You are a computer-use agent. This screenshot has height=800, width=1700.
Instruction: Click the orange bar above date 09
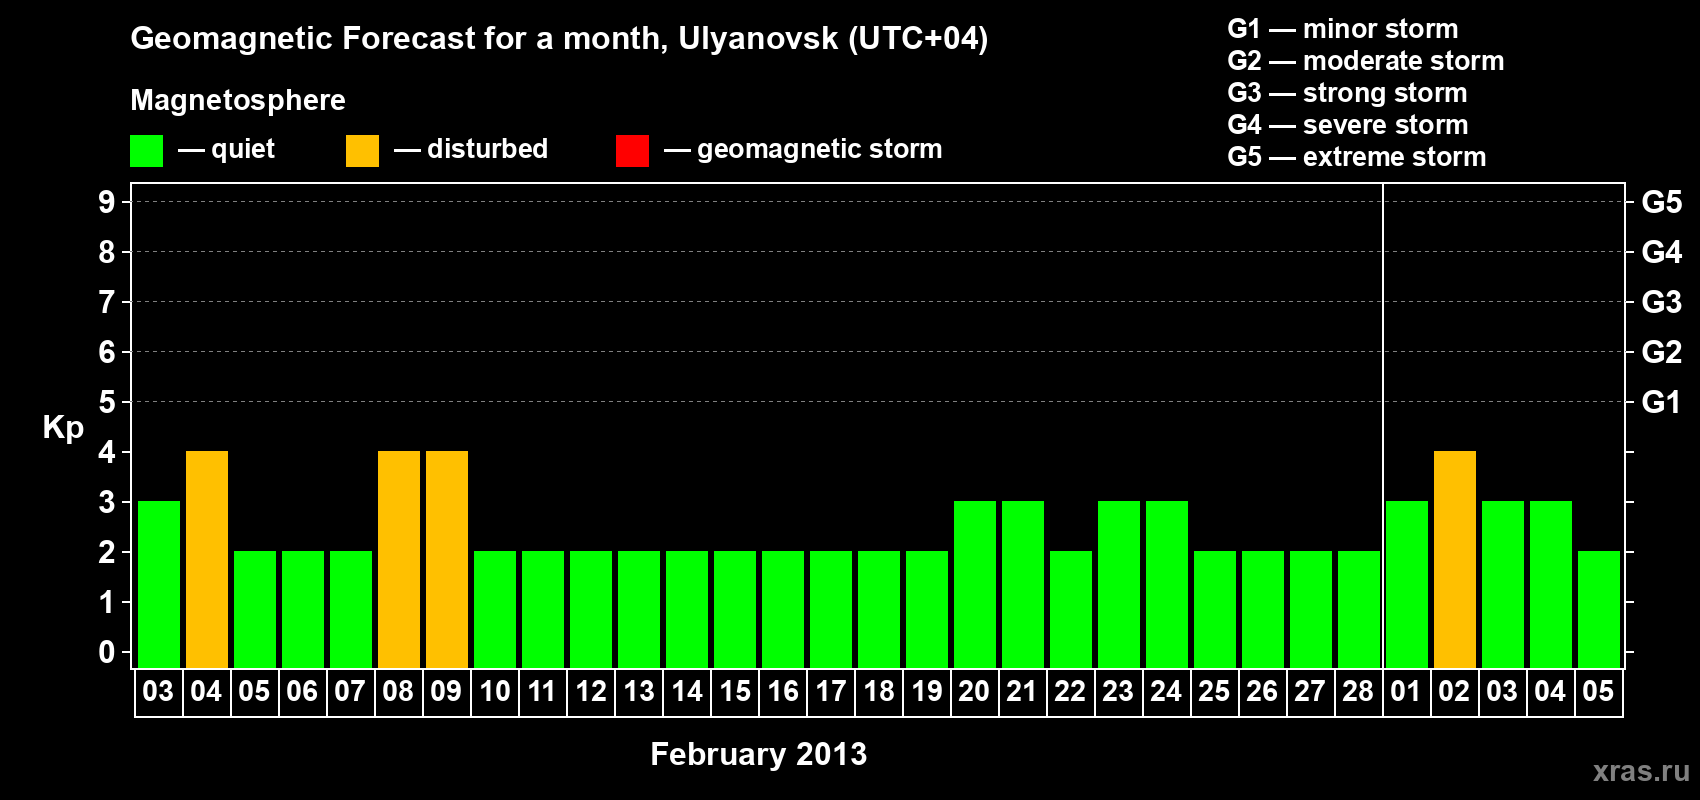click(x=447, y=560)
